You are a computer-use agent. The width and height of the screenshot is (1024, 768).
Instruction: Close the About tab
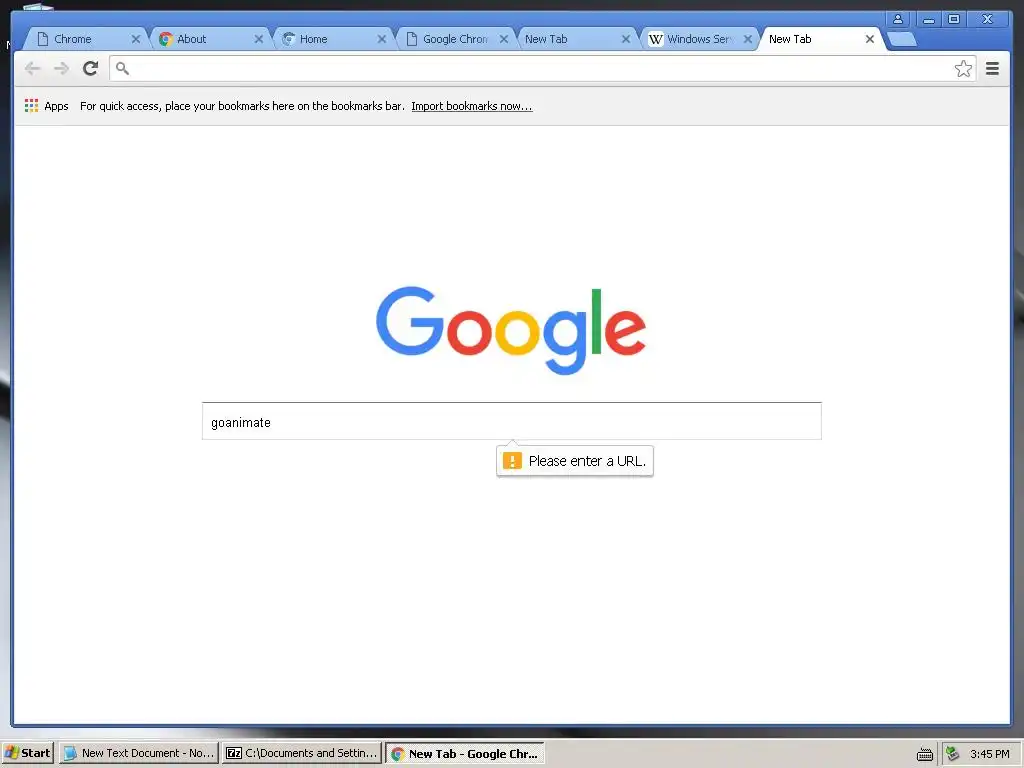click(x=259, y=39)
